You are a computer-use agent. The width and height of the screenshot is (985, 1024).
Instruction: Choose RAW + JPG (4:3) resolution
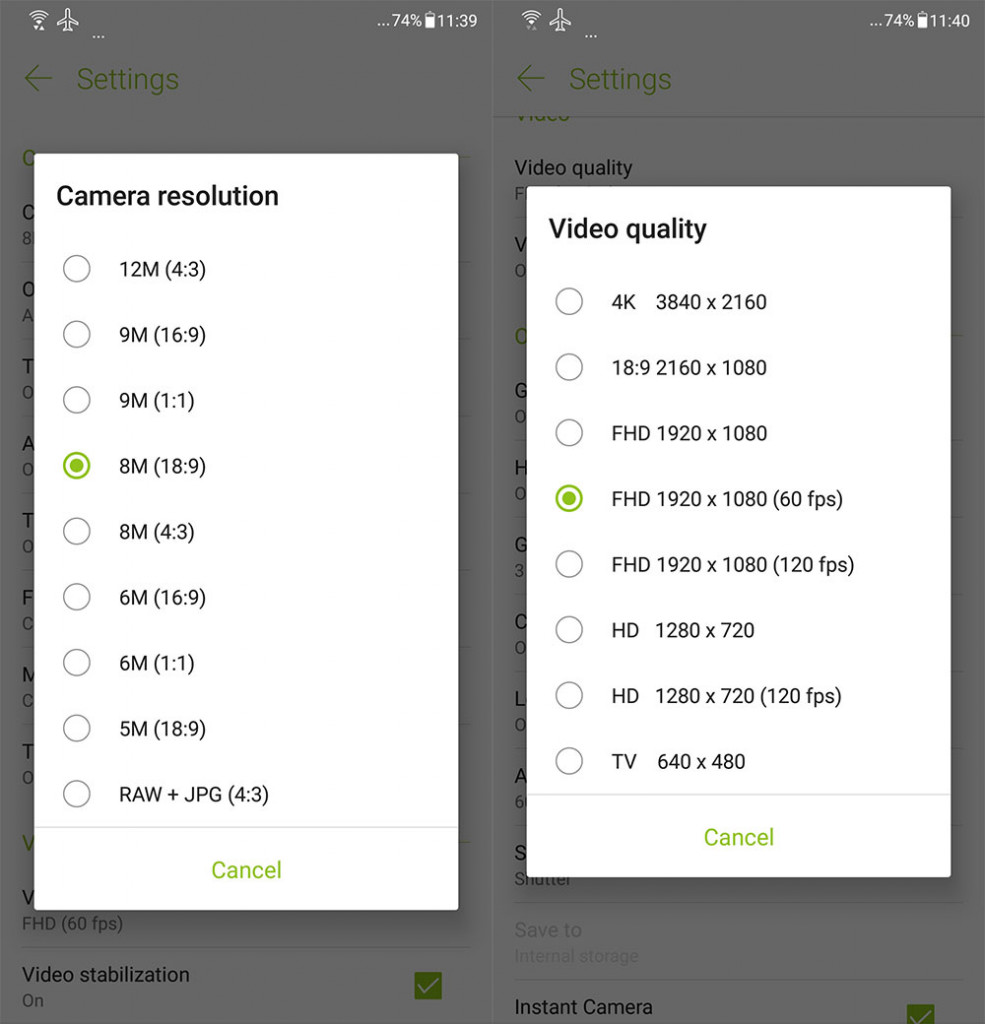pyautogui.click(x=246, y=794)
